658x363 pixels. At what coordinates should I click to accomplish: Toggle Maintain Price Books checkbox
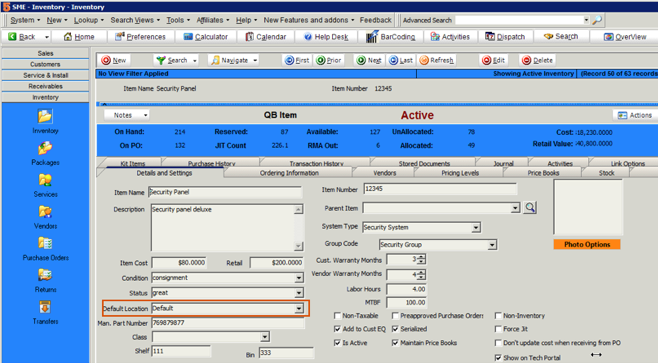(395, 343)
